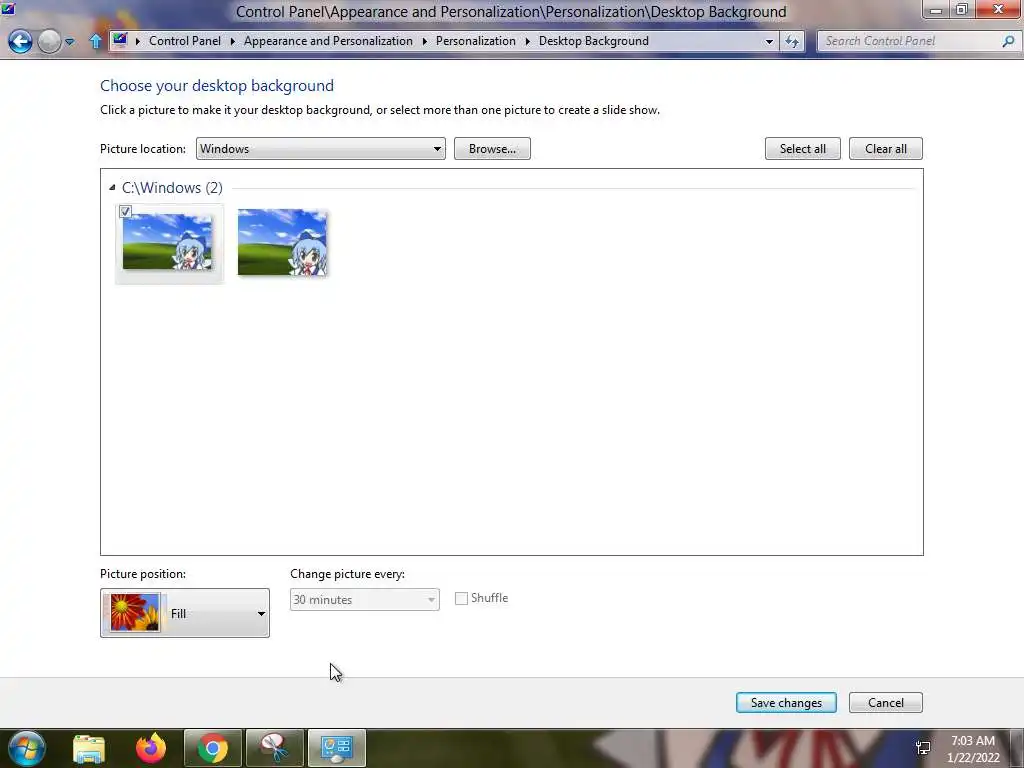The width and height of the screenshot is (1024, 768).
Task: Expand arrow after Control Panel breadcrumb
Action: coord(232,41)
